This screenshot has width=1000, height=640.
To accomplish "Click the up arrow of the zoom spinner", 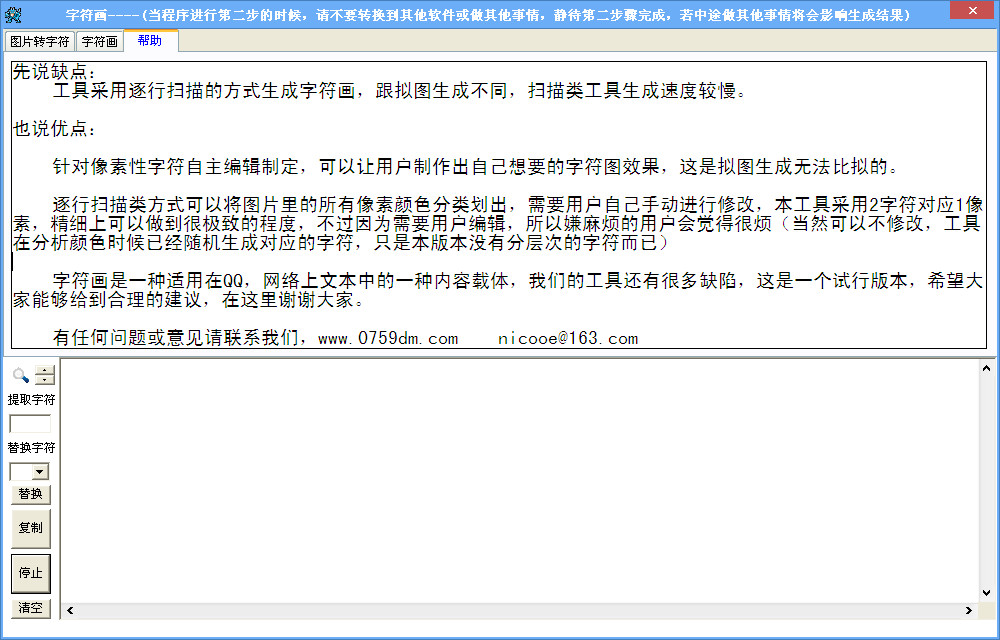I will [42, 370].
